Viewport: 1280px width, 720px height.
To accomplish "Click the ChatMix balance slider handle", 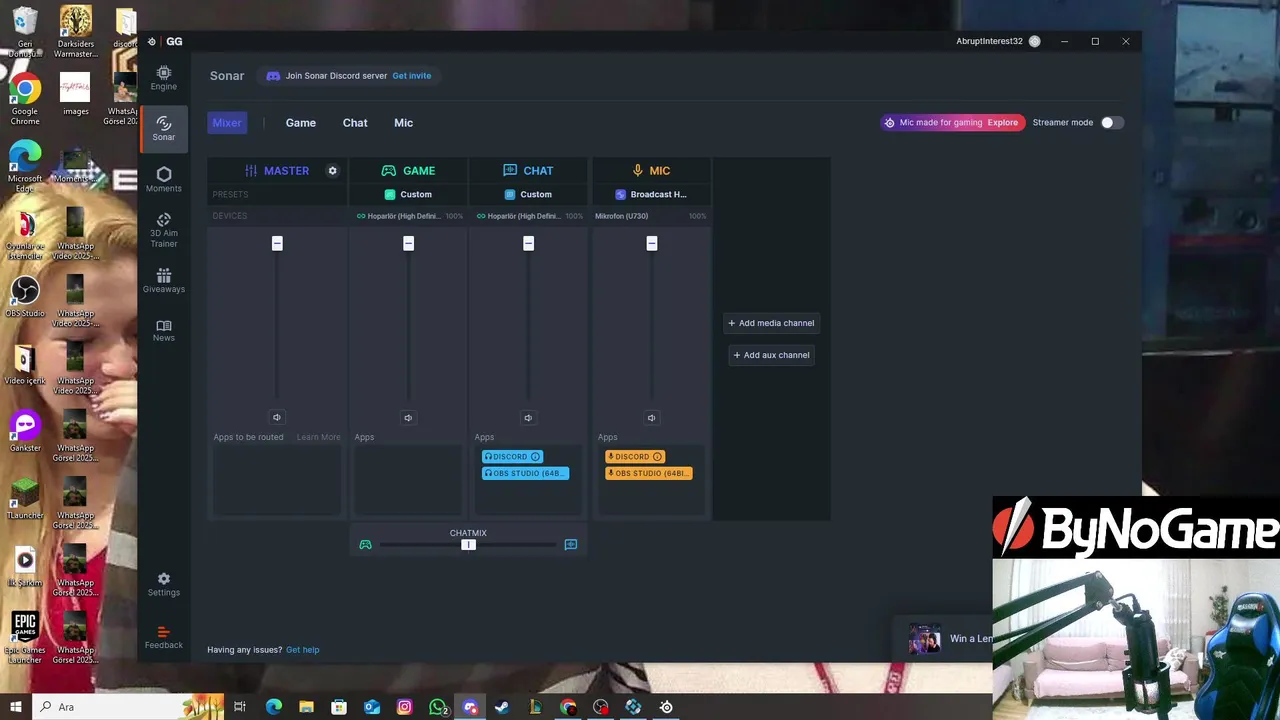I will tap(468, 545).
